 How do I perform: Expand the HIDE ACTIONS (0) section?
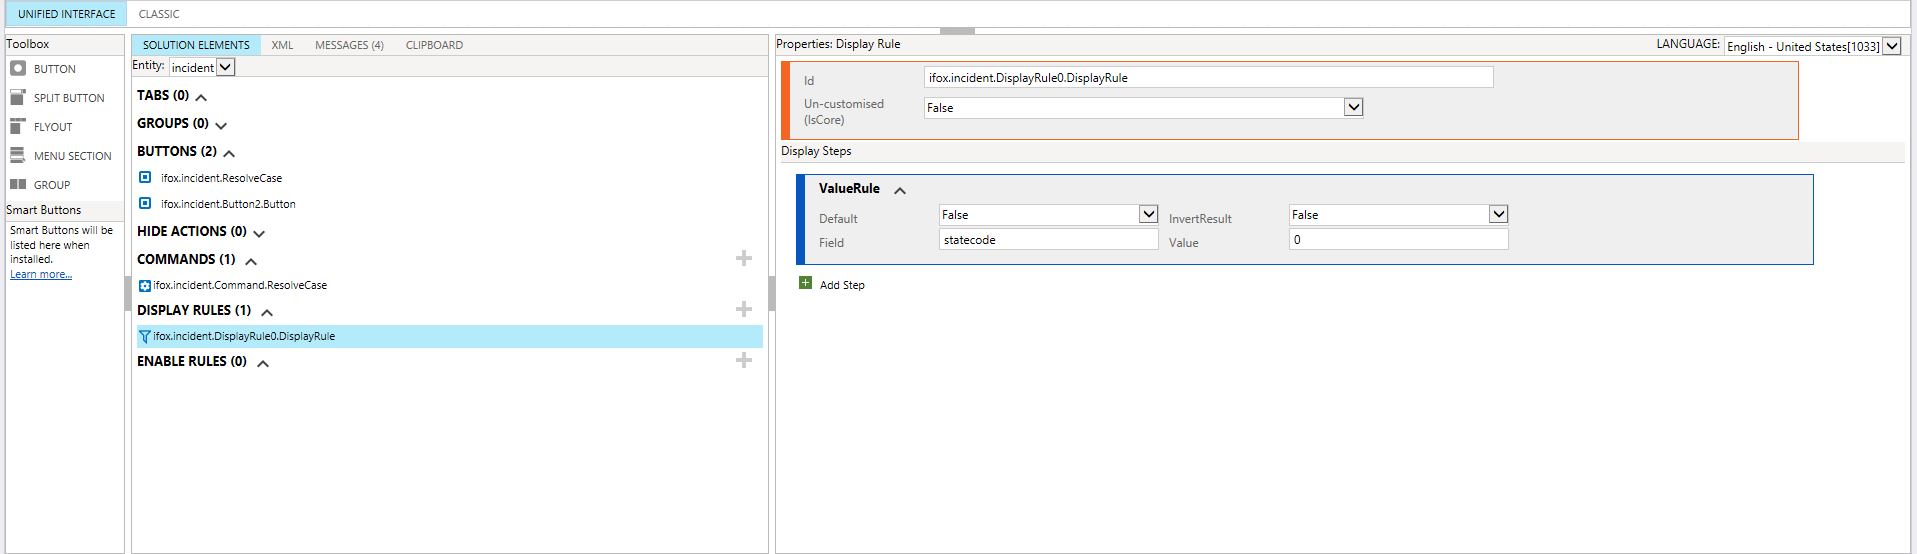[x=259, y=233]
